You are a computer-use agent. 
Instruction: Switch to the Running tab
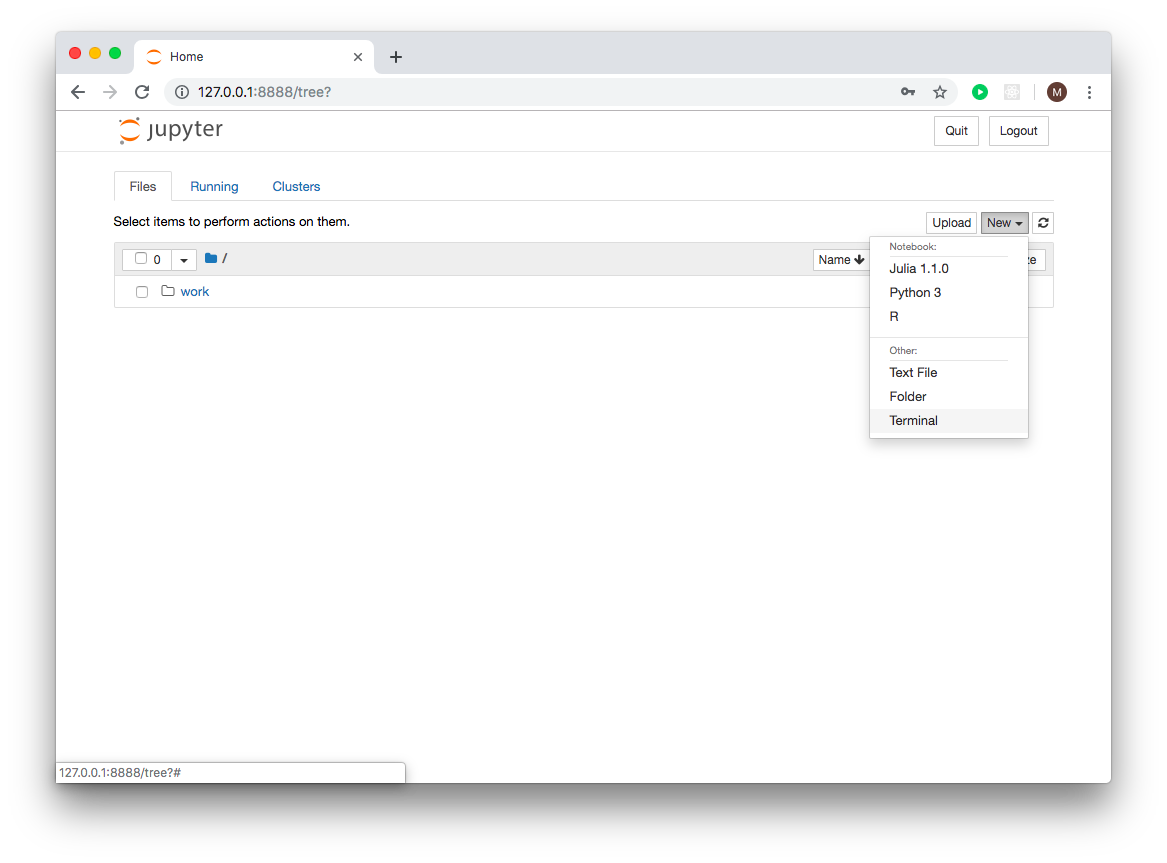tap(214, 187)
